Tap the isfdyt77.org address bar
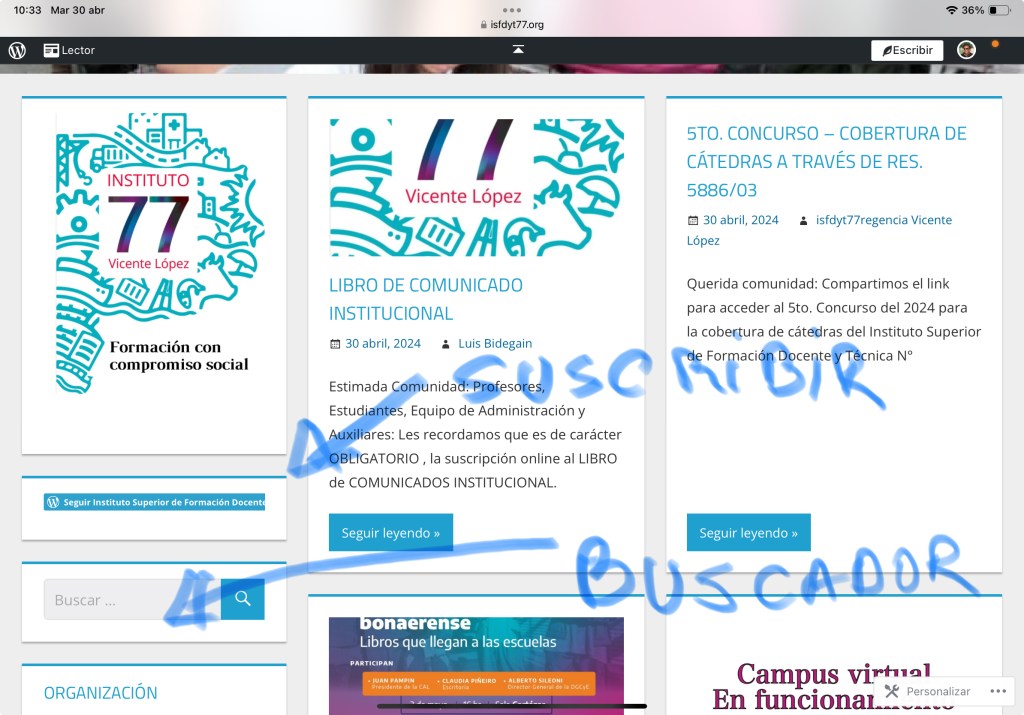This screenshot has height=715, width=1024. coord(512,24)
